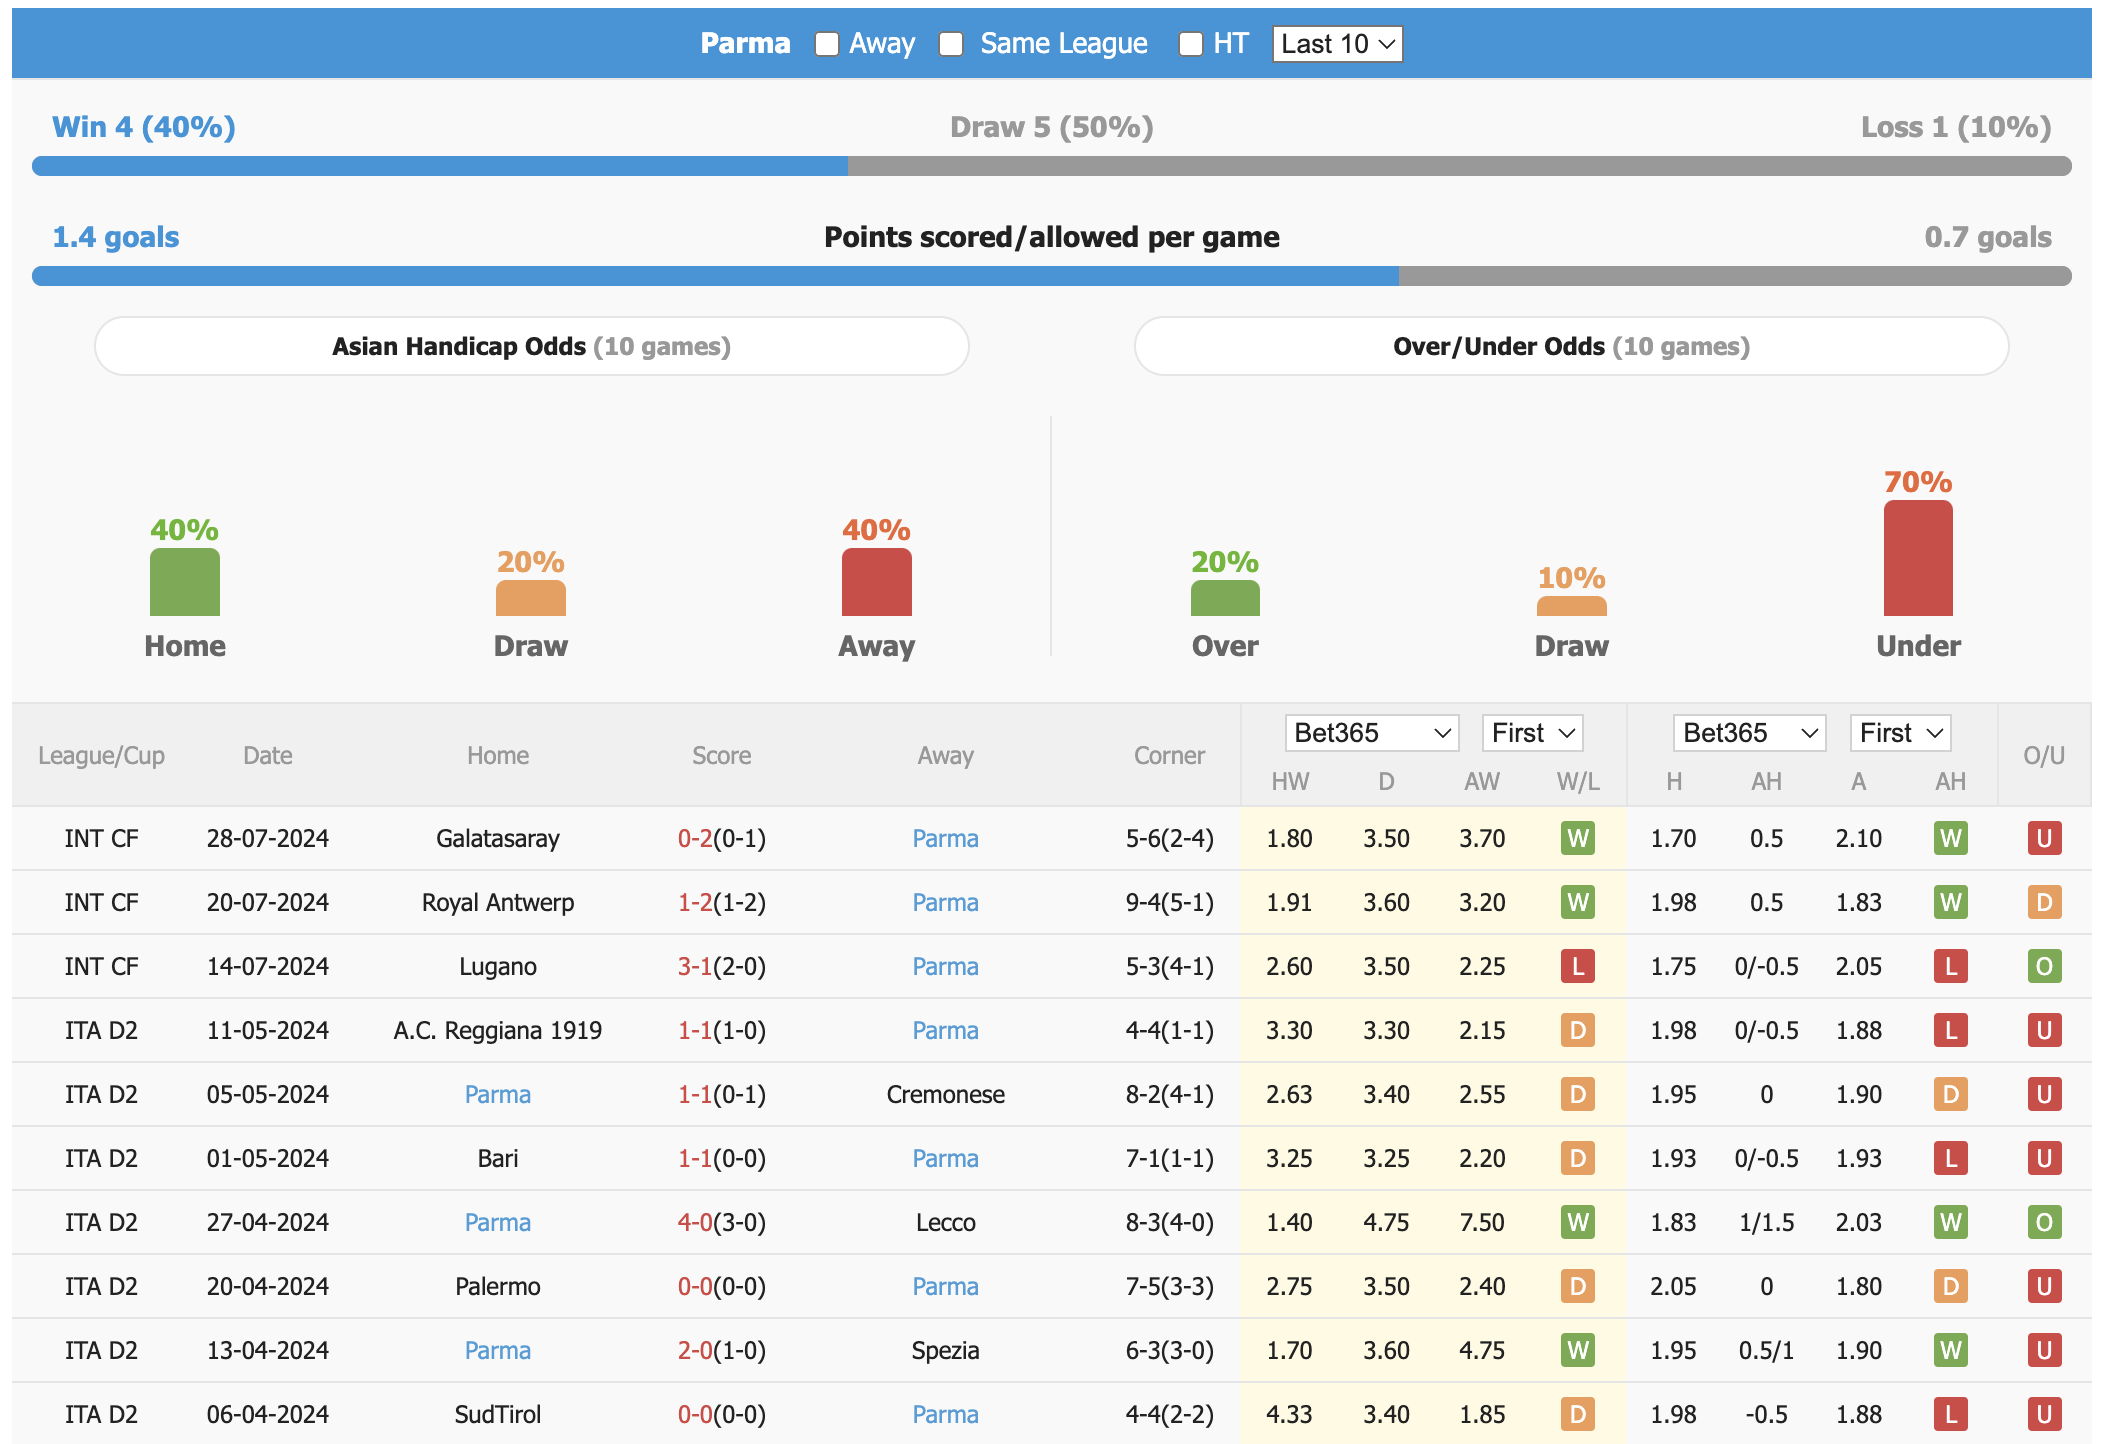Click the 9-4(5-1) corner value
2108x1444 pixels.
(1169, 902)
